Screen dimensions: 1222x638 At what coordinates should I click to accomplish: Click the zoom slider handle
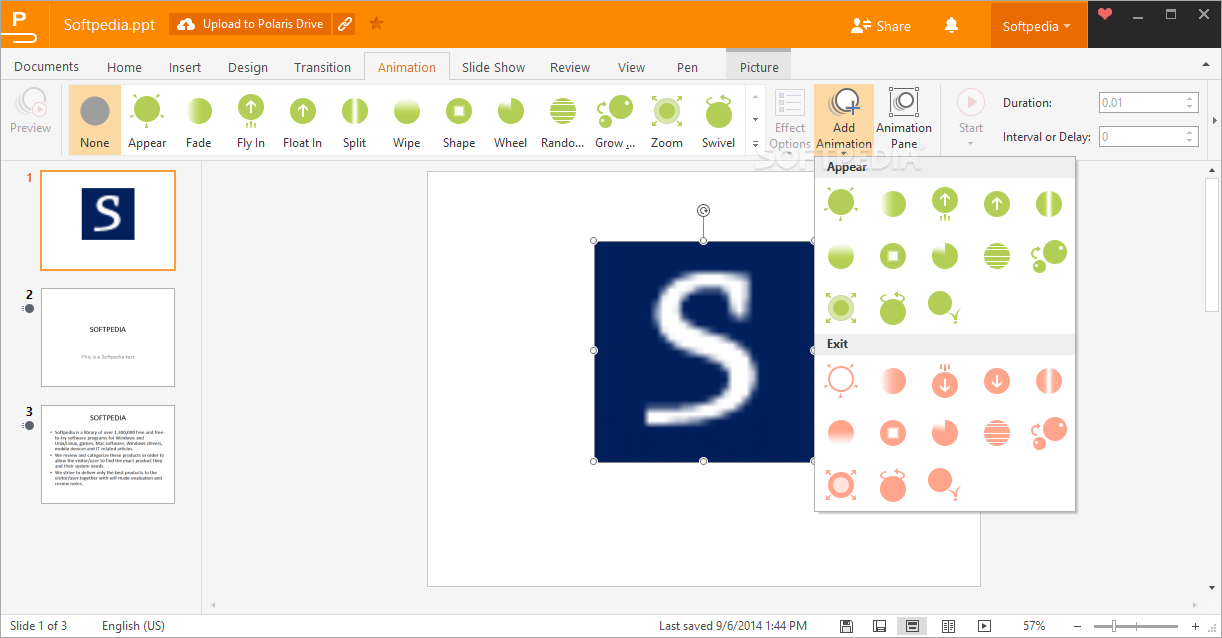[x=1114, y=626]
